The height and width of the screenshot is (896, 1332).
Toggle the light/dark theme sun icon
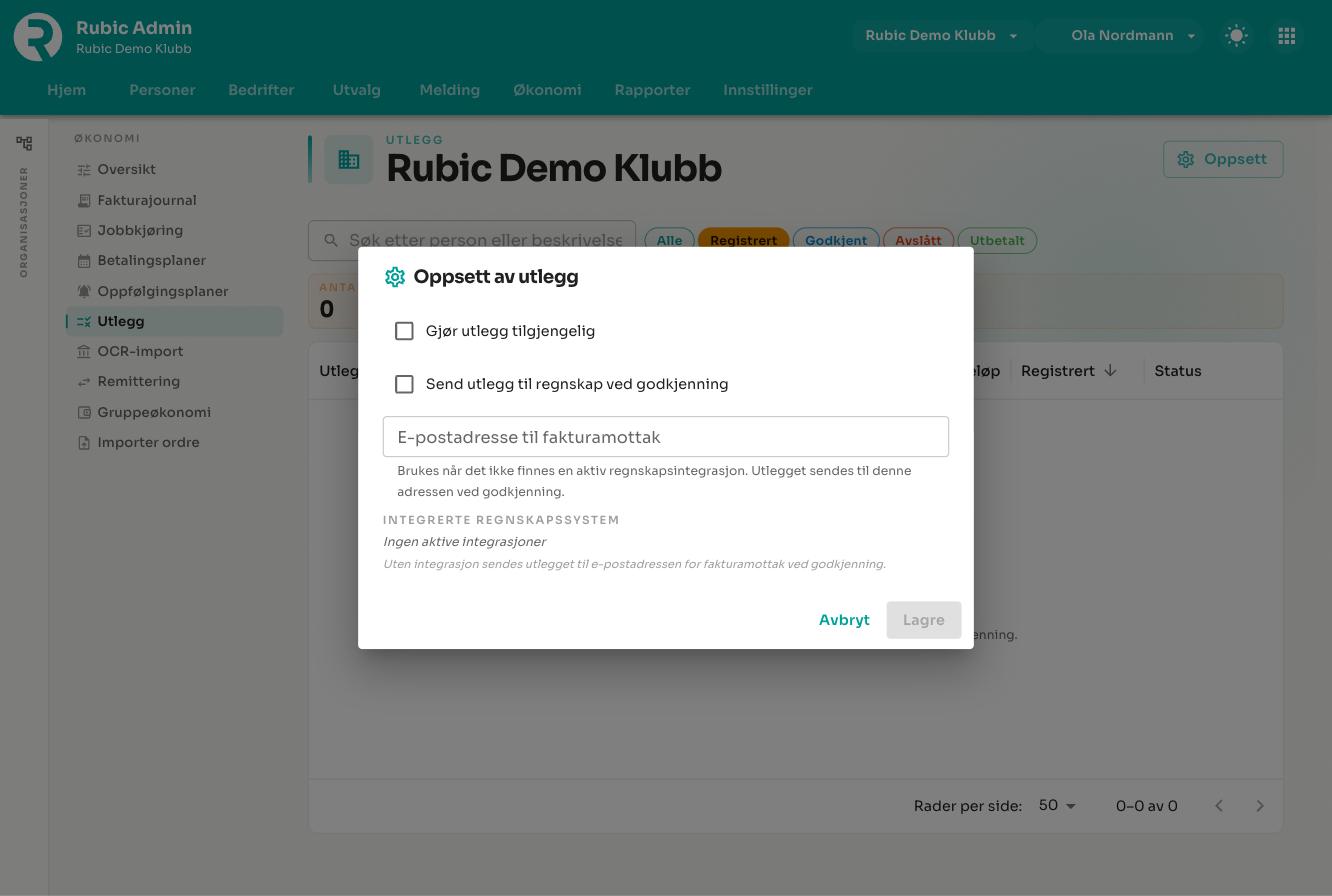tap(1236, 36)
